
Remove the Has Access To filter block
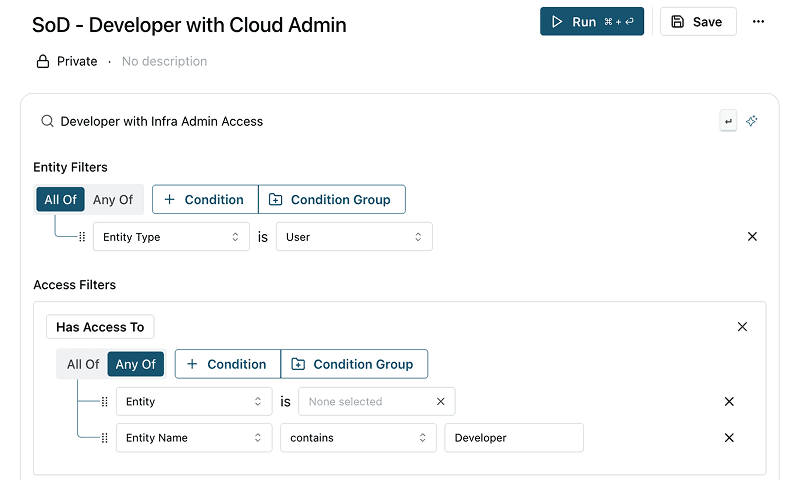tap(742, 327)
